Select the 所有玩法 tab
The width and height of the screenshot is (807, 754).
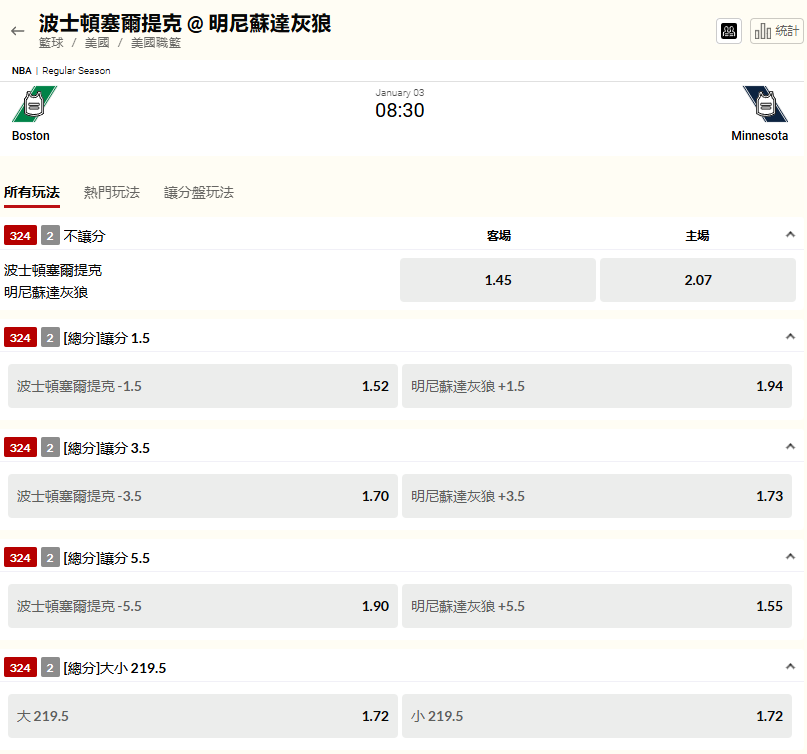click(32, 192)
